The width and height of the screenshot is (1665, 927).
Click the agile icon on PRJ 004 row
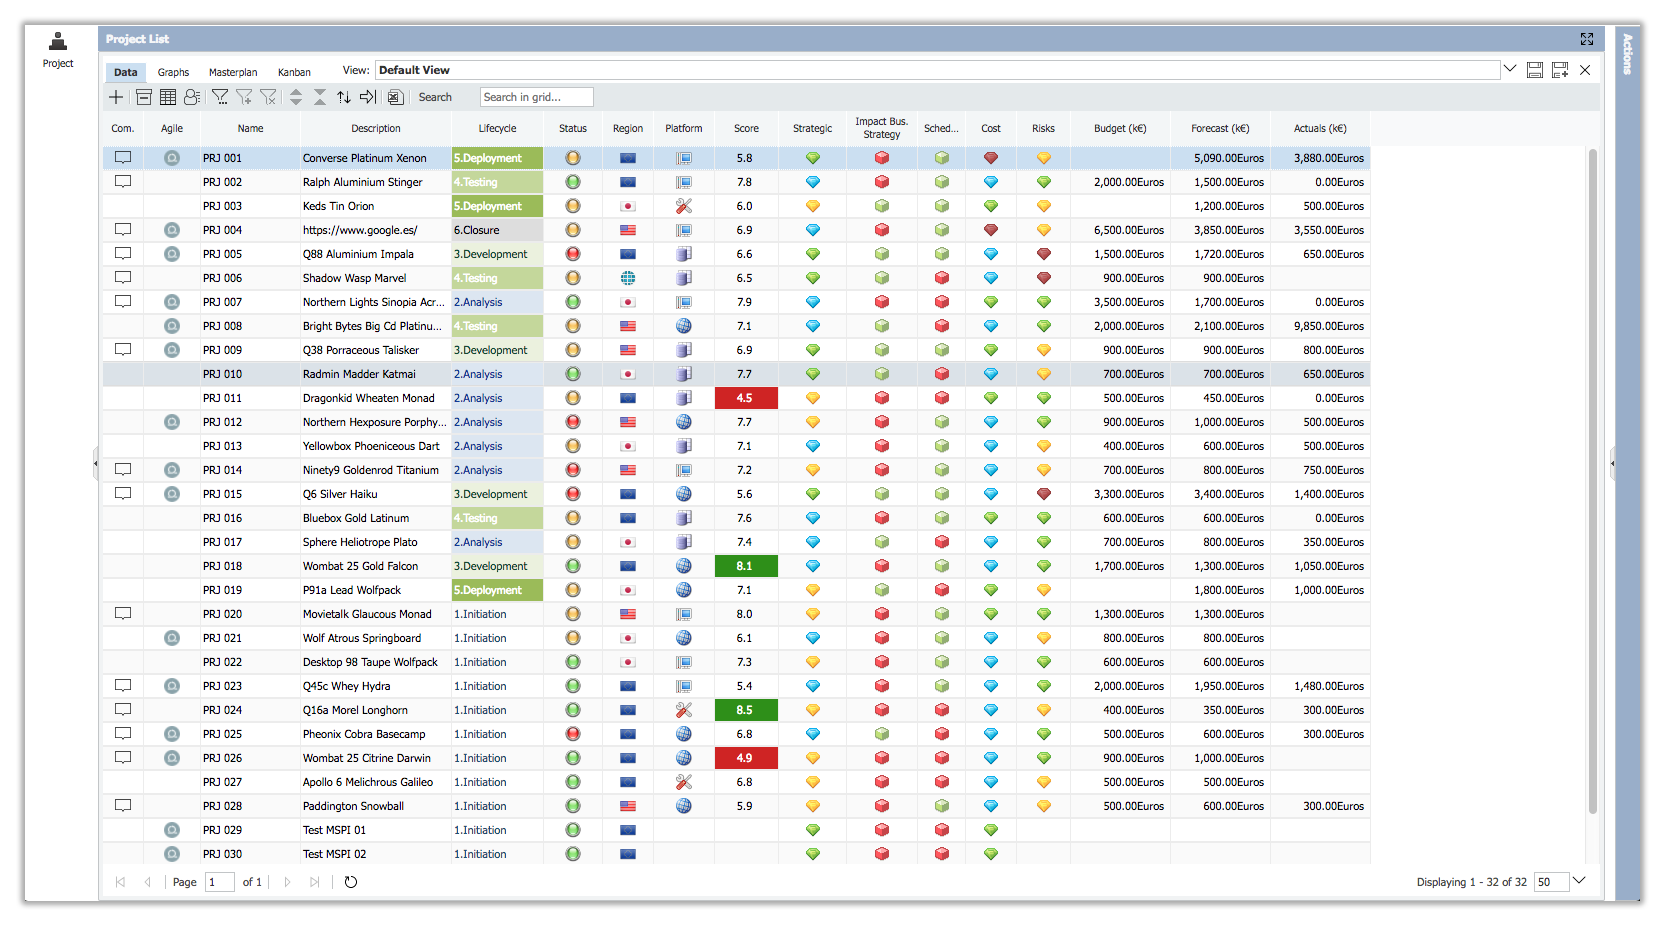172,230
